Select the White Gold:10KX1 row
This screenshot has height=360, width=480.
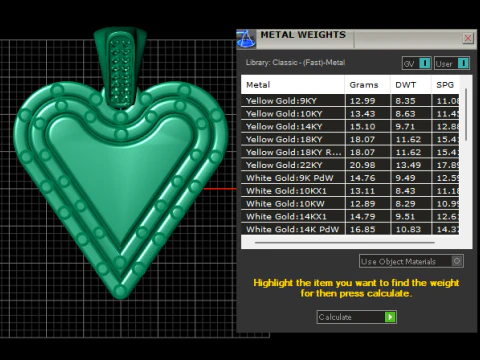coord(350,191)
